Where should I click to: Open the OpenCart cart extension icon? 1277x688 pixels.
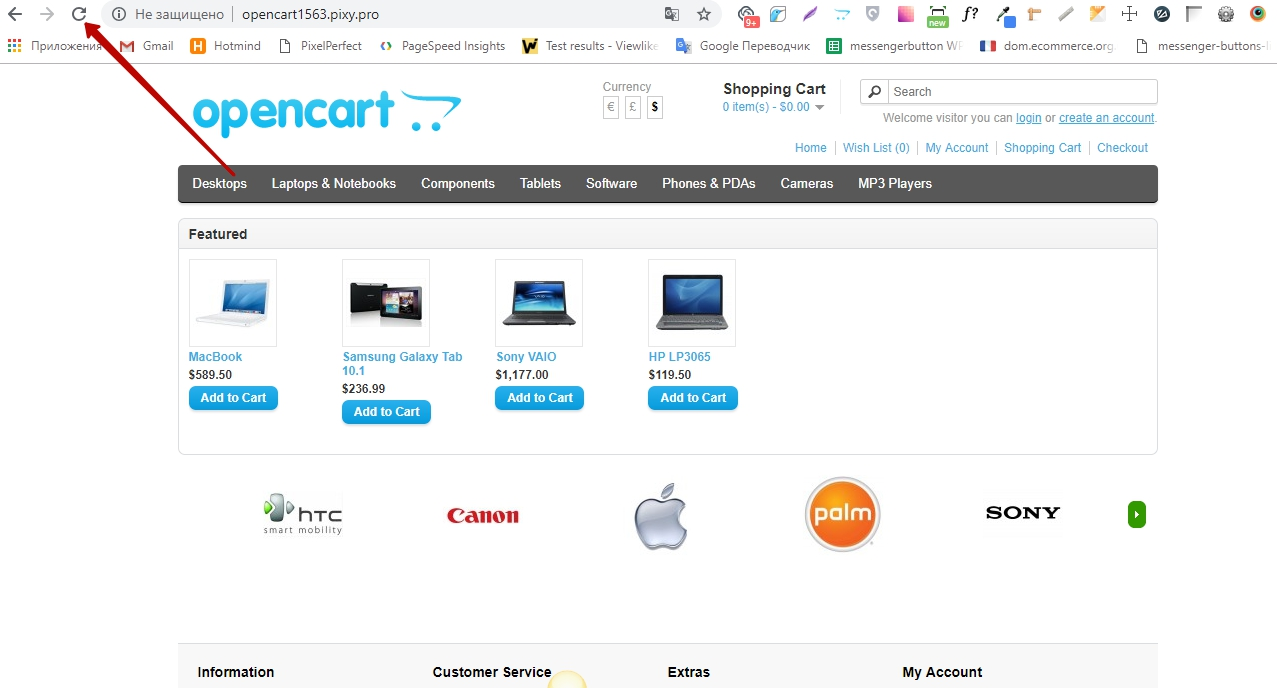click(842, 15)
